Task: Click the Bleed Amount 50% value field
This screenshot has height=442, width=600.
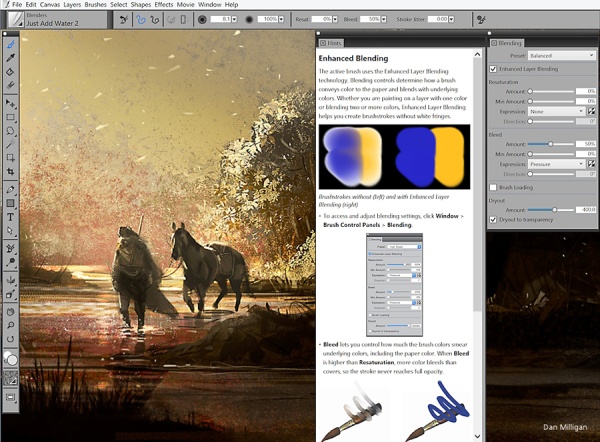Action: pyautogui.click(x=586, y=144)
